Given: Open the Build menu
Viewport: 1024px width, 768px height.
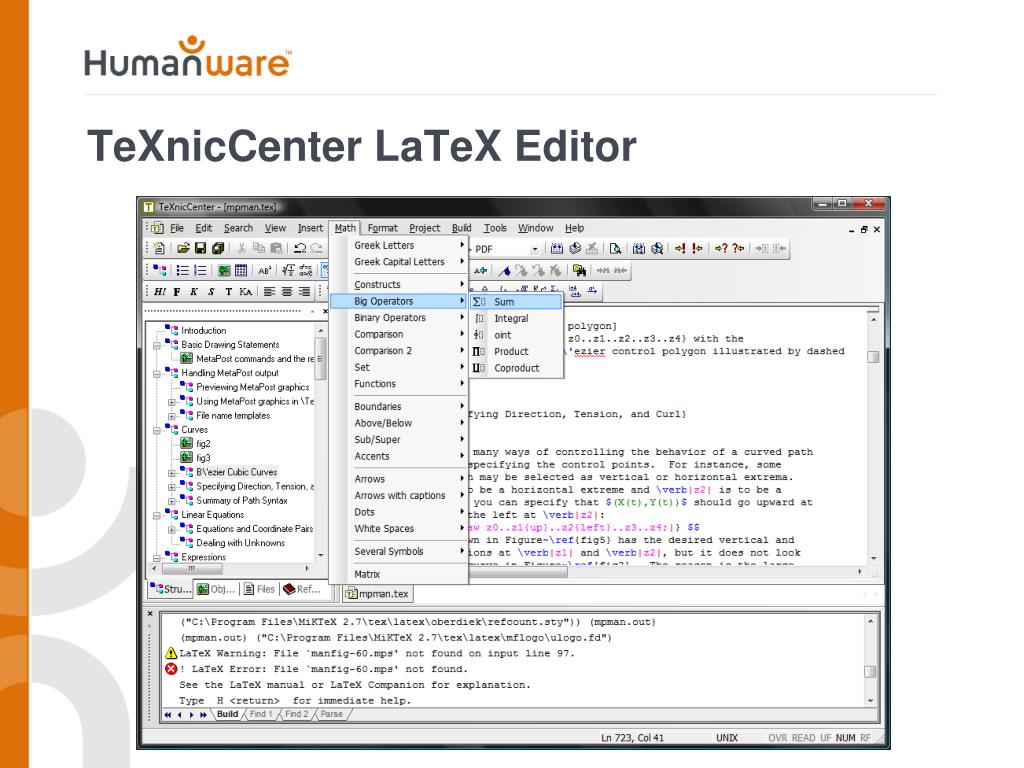Looking at the screenshot, I should point(461,228).
